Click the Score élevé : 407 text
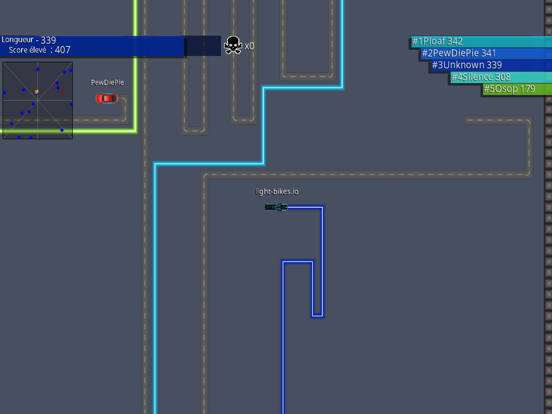552x414 pixels. 39,50
